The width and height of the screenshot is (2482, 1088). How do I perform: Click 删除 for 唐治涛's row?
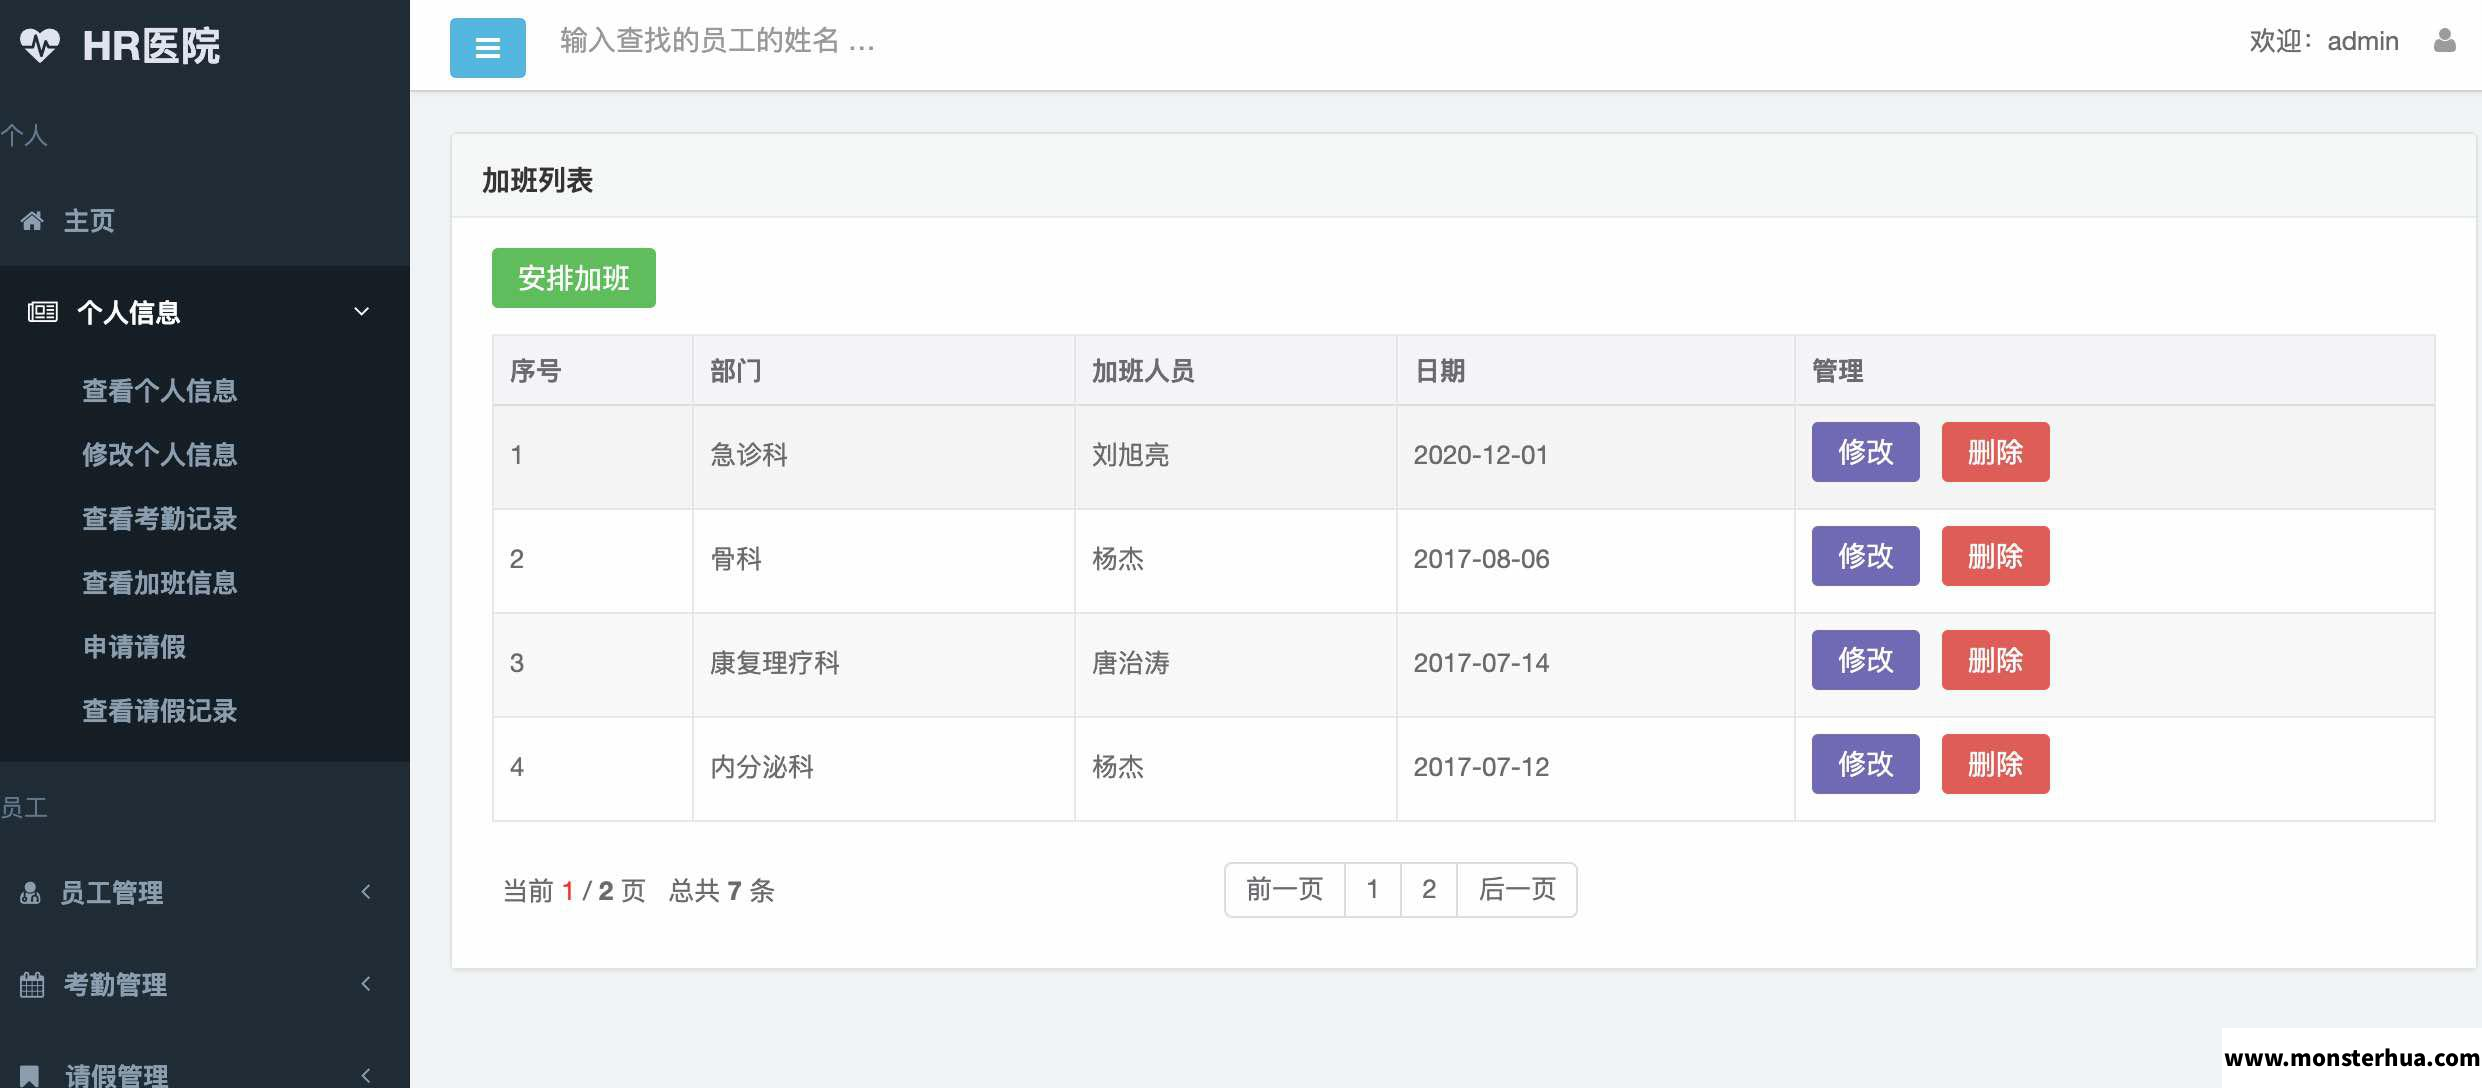coord(1996,660)
